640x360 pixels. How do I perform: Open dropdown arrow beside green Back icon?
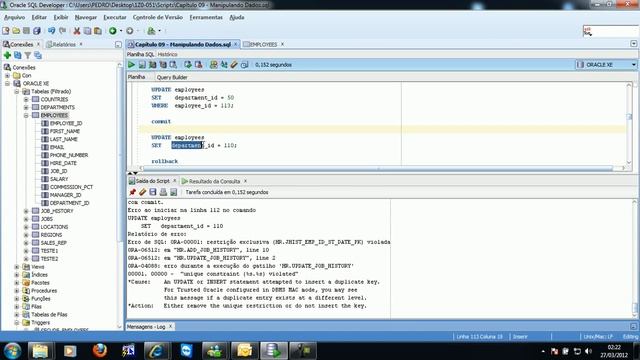click(121, 31)
